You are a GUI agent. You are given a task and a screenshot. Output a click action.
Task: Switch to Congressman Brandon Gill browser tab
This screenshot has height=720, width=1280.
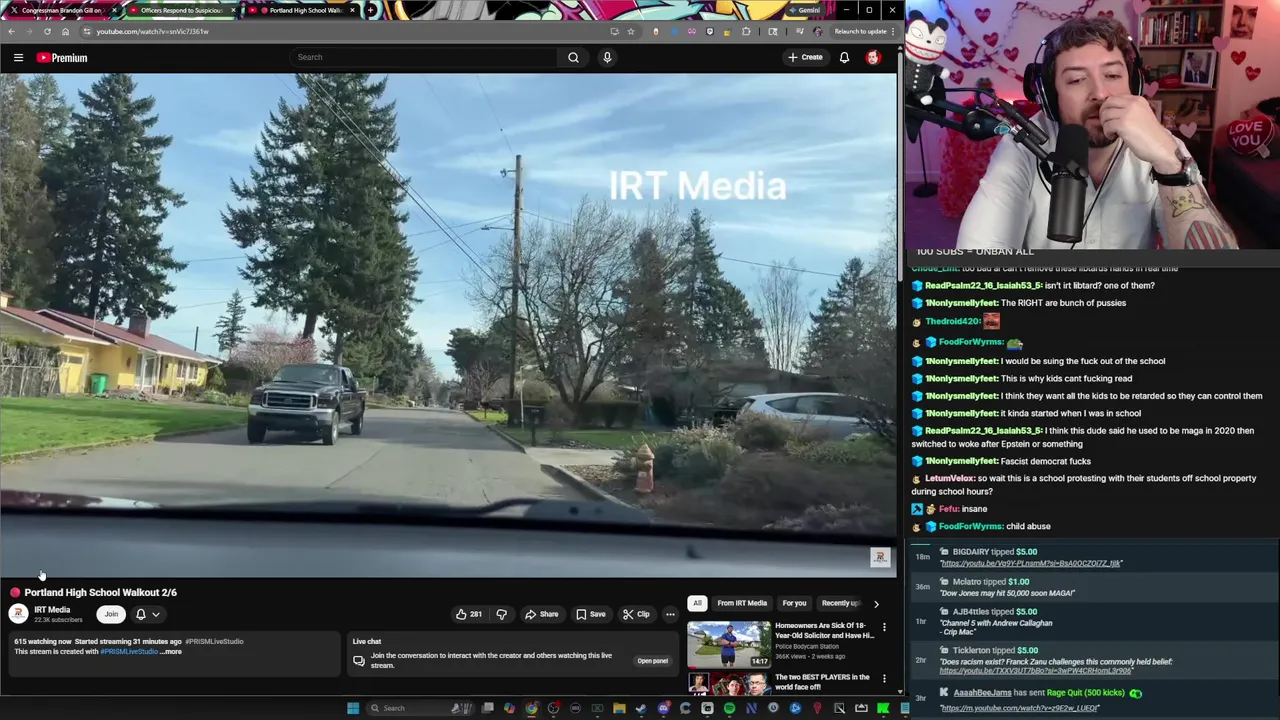[x=60, y=10]
